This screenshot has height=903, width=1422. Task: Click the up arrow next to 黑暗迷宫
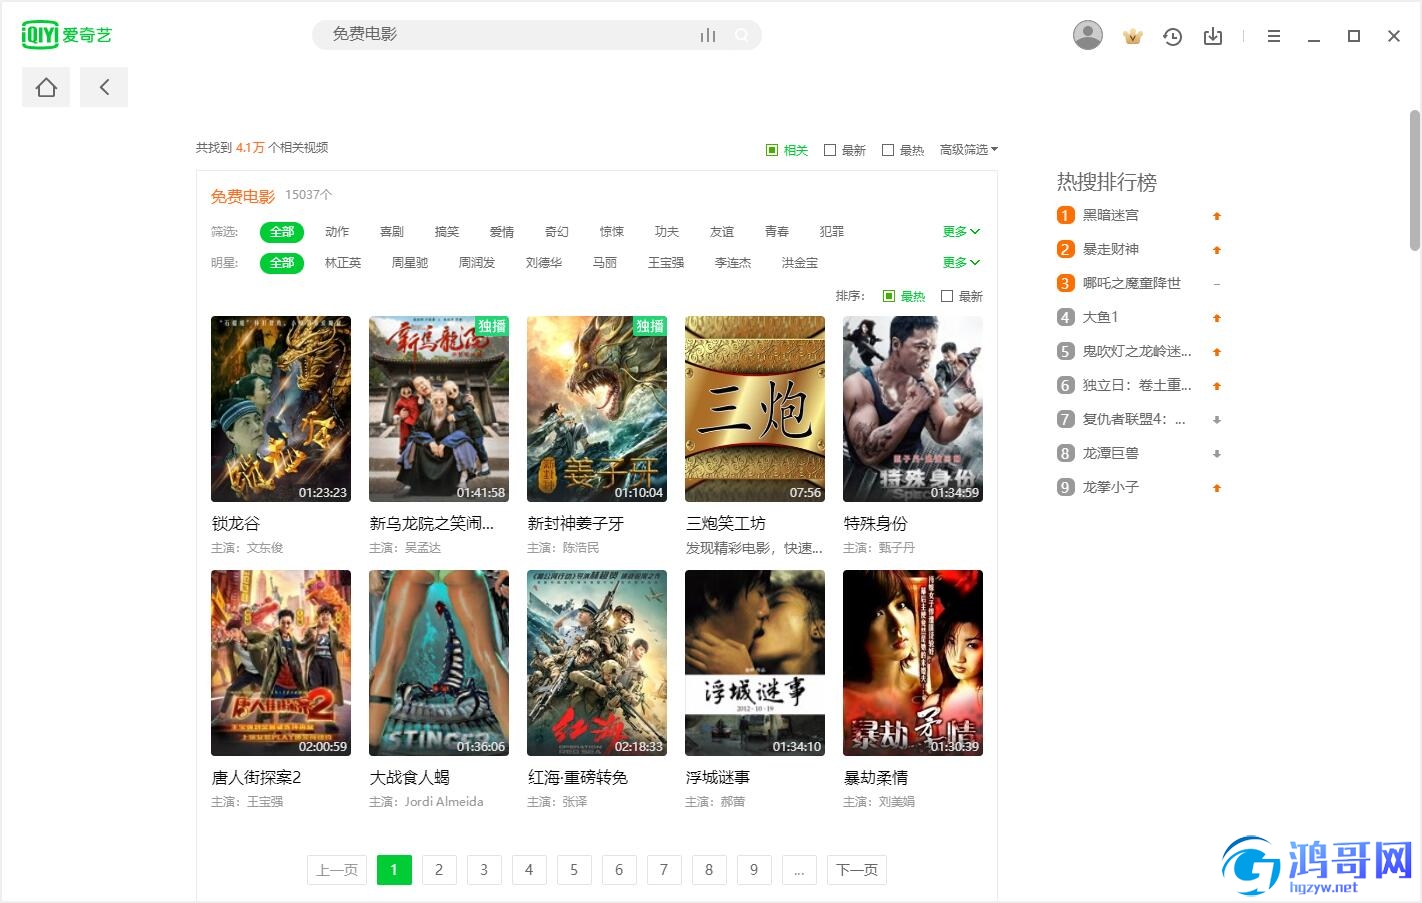[x=1217, y=216]
